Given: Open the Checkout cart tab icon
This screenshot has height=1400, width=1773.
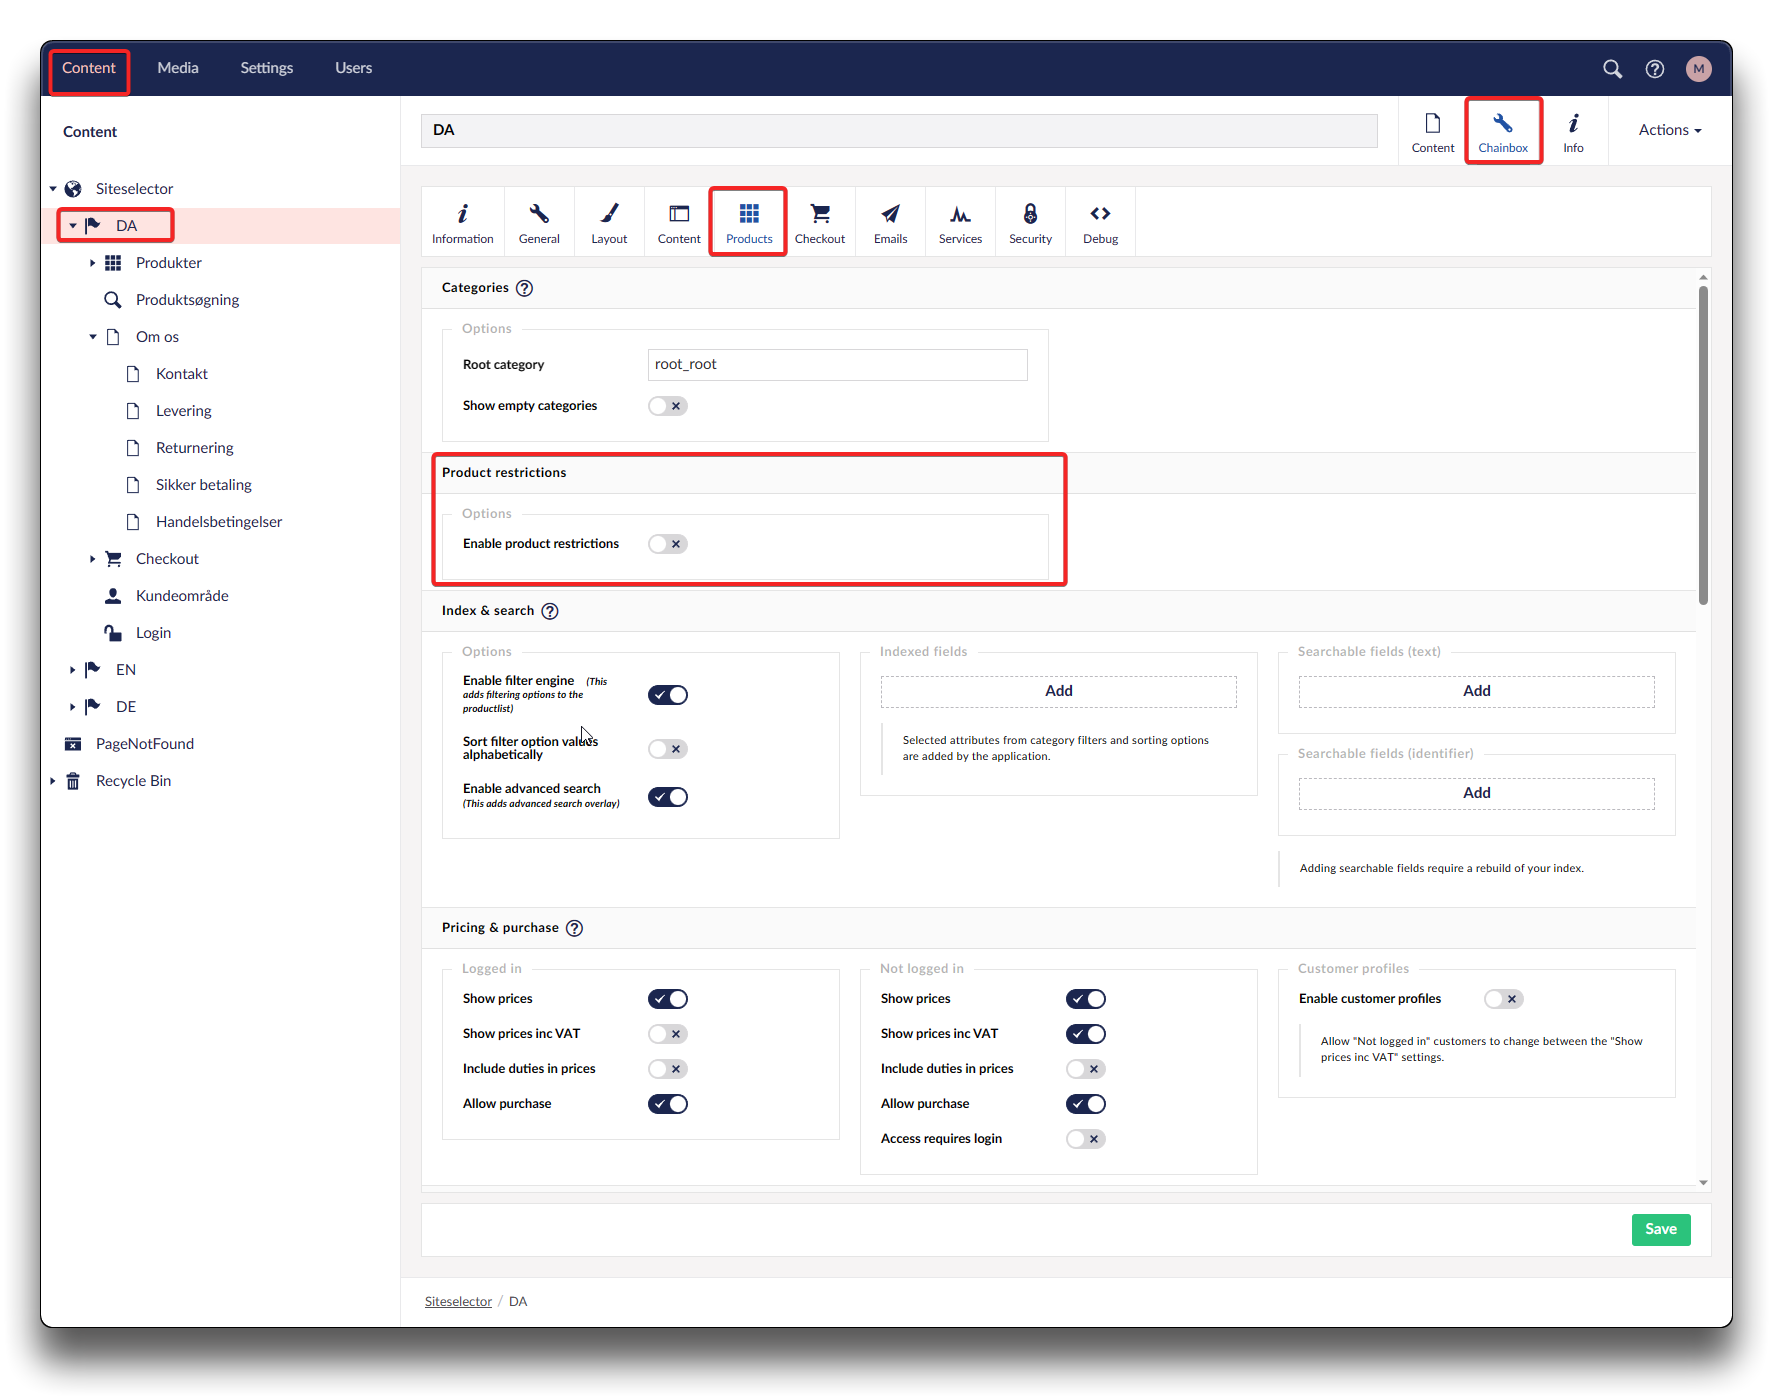Looking at the screenshot, I should [819, 223].
